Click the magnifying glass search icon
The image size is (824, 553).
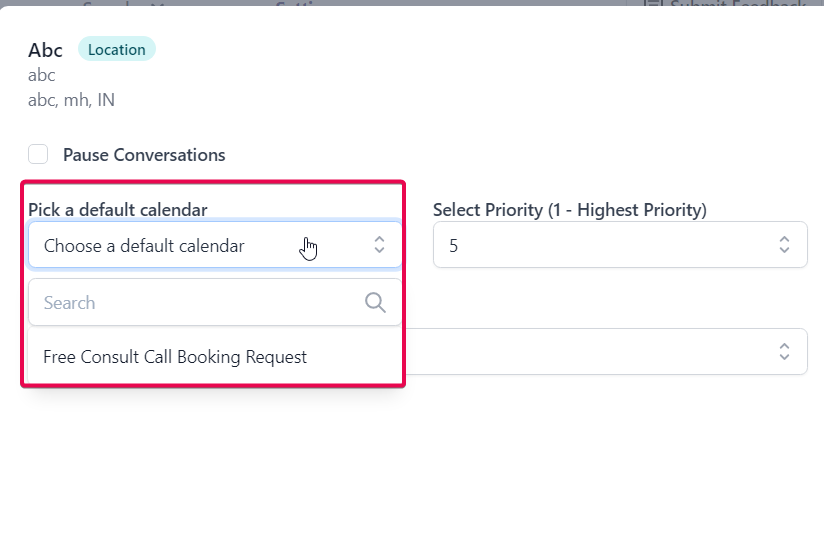pyautogui.click(x=375, y=302)
